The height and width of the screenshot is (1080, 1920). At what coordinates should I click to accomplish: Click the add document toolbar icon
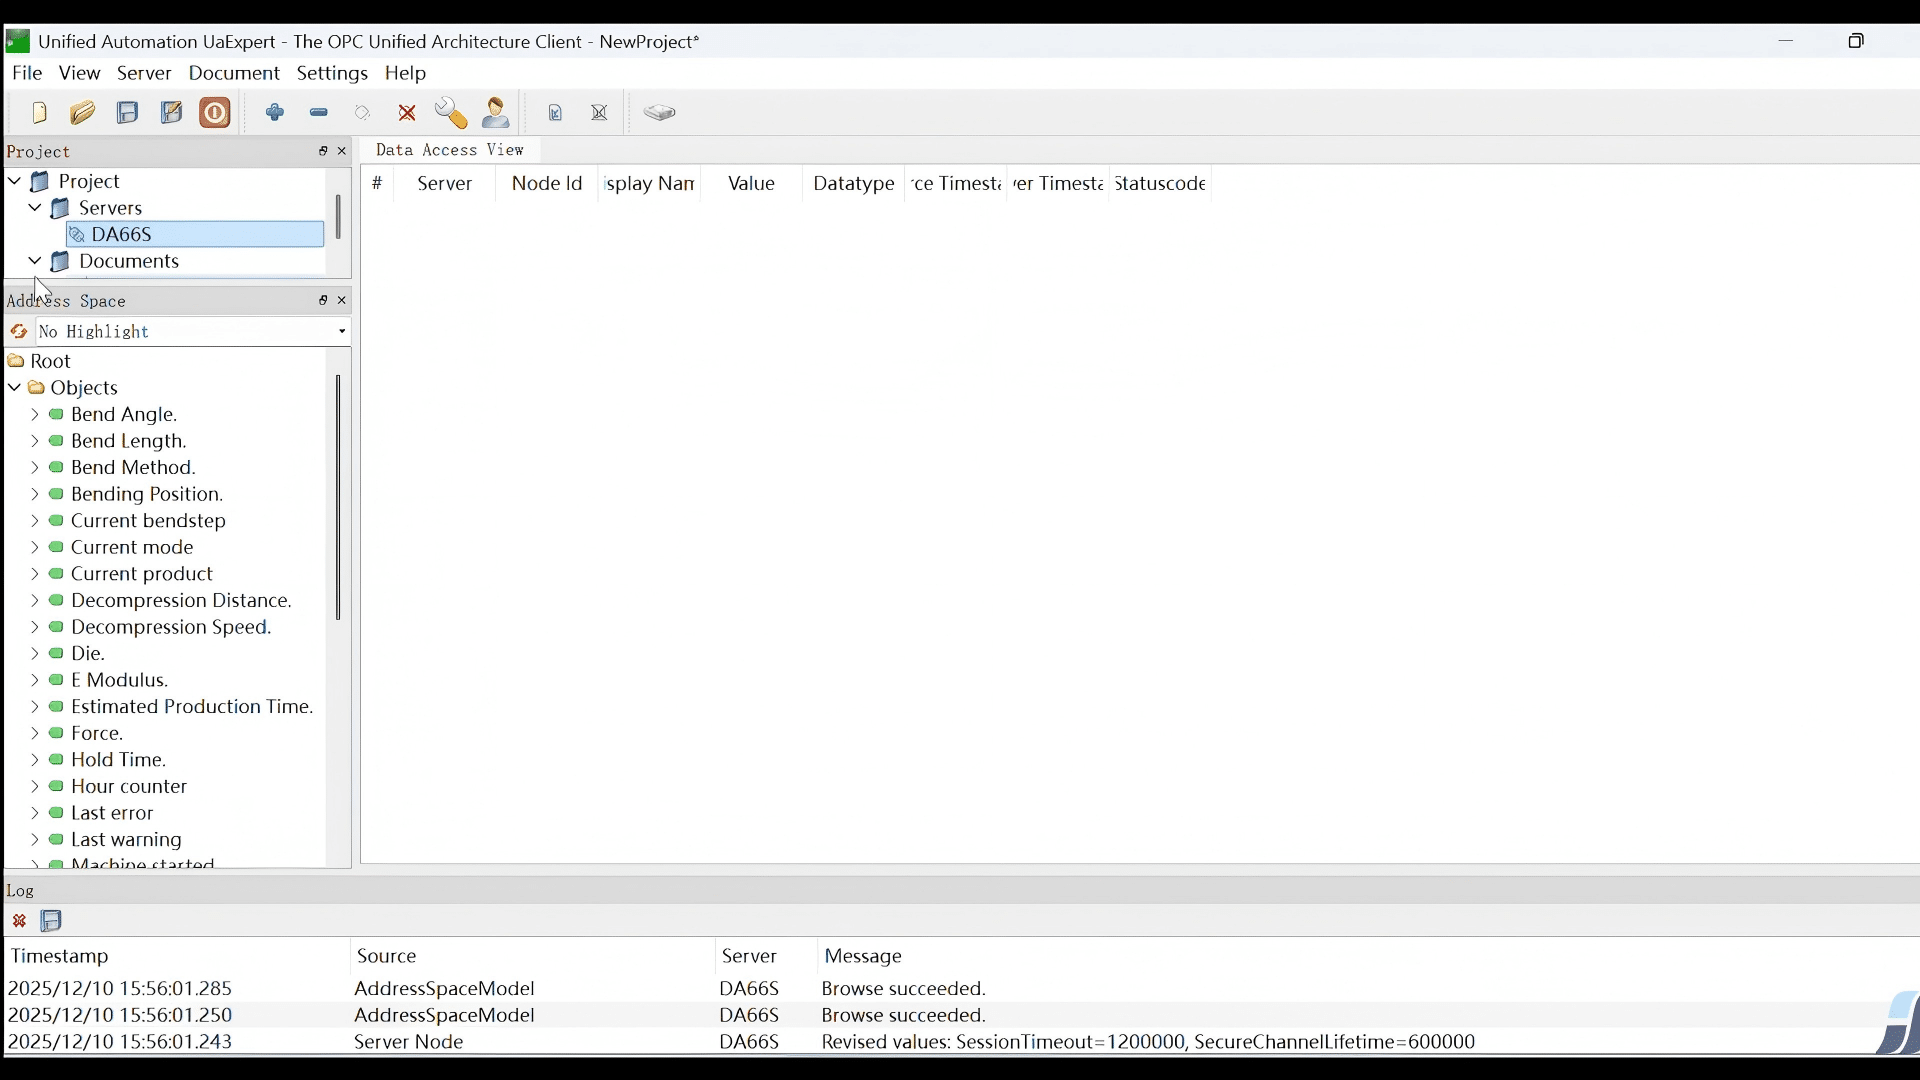[556, 114]
